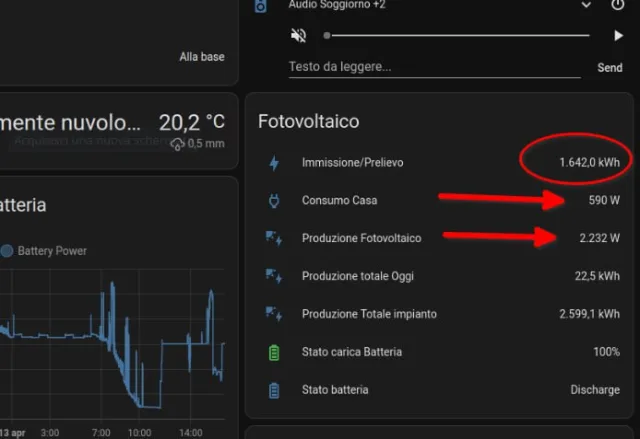The height and width of the screenshot is (439, 640).
Task: Mute the Audio Soggiorno media player
Action: tap(298, 35)
